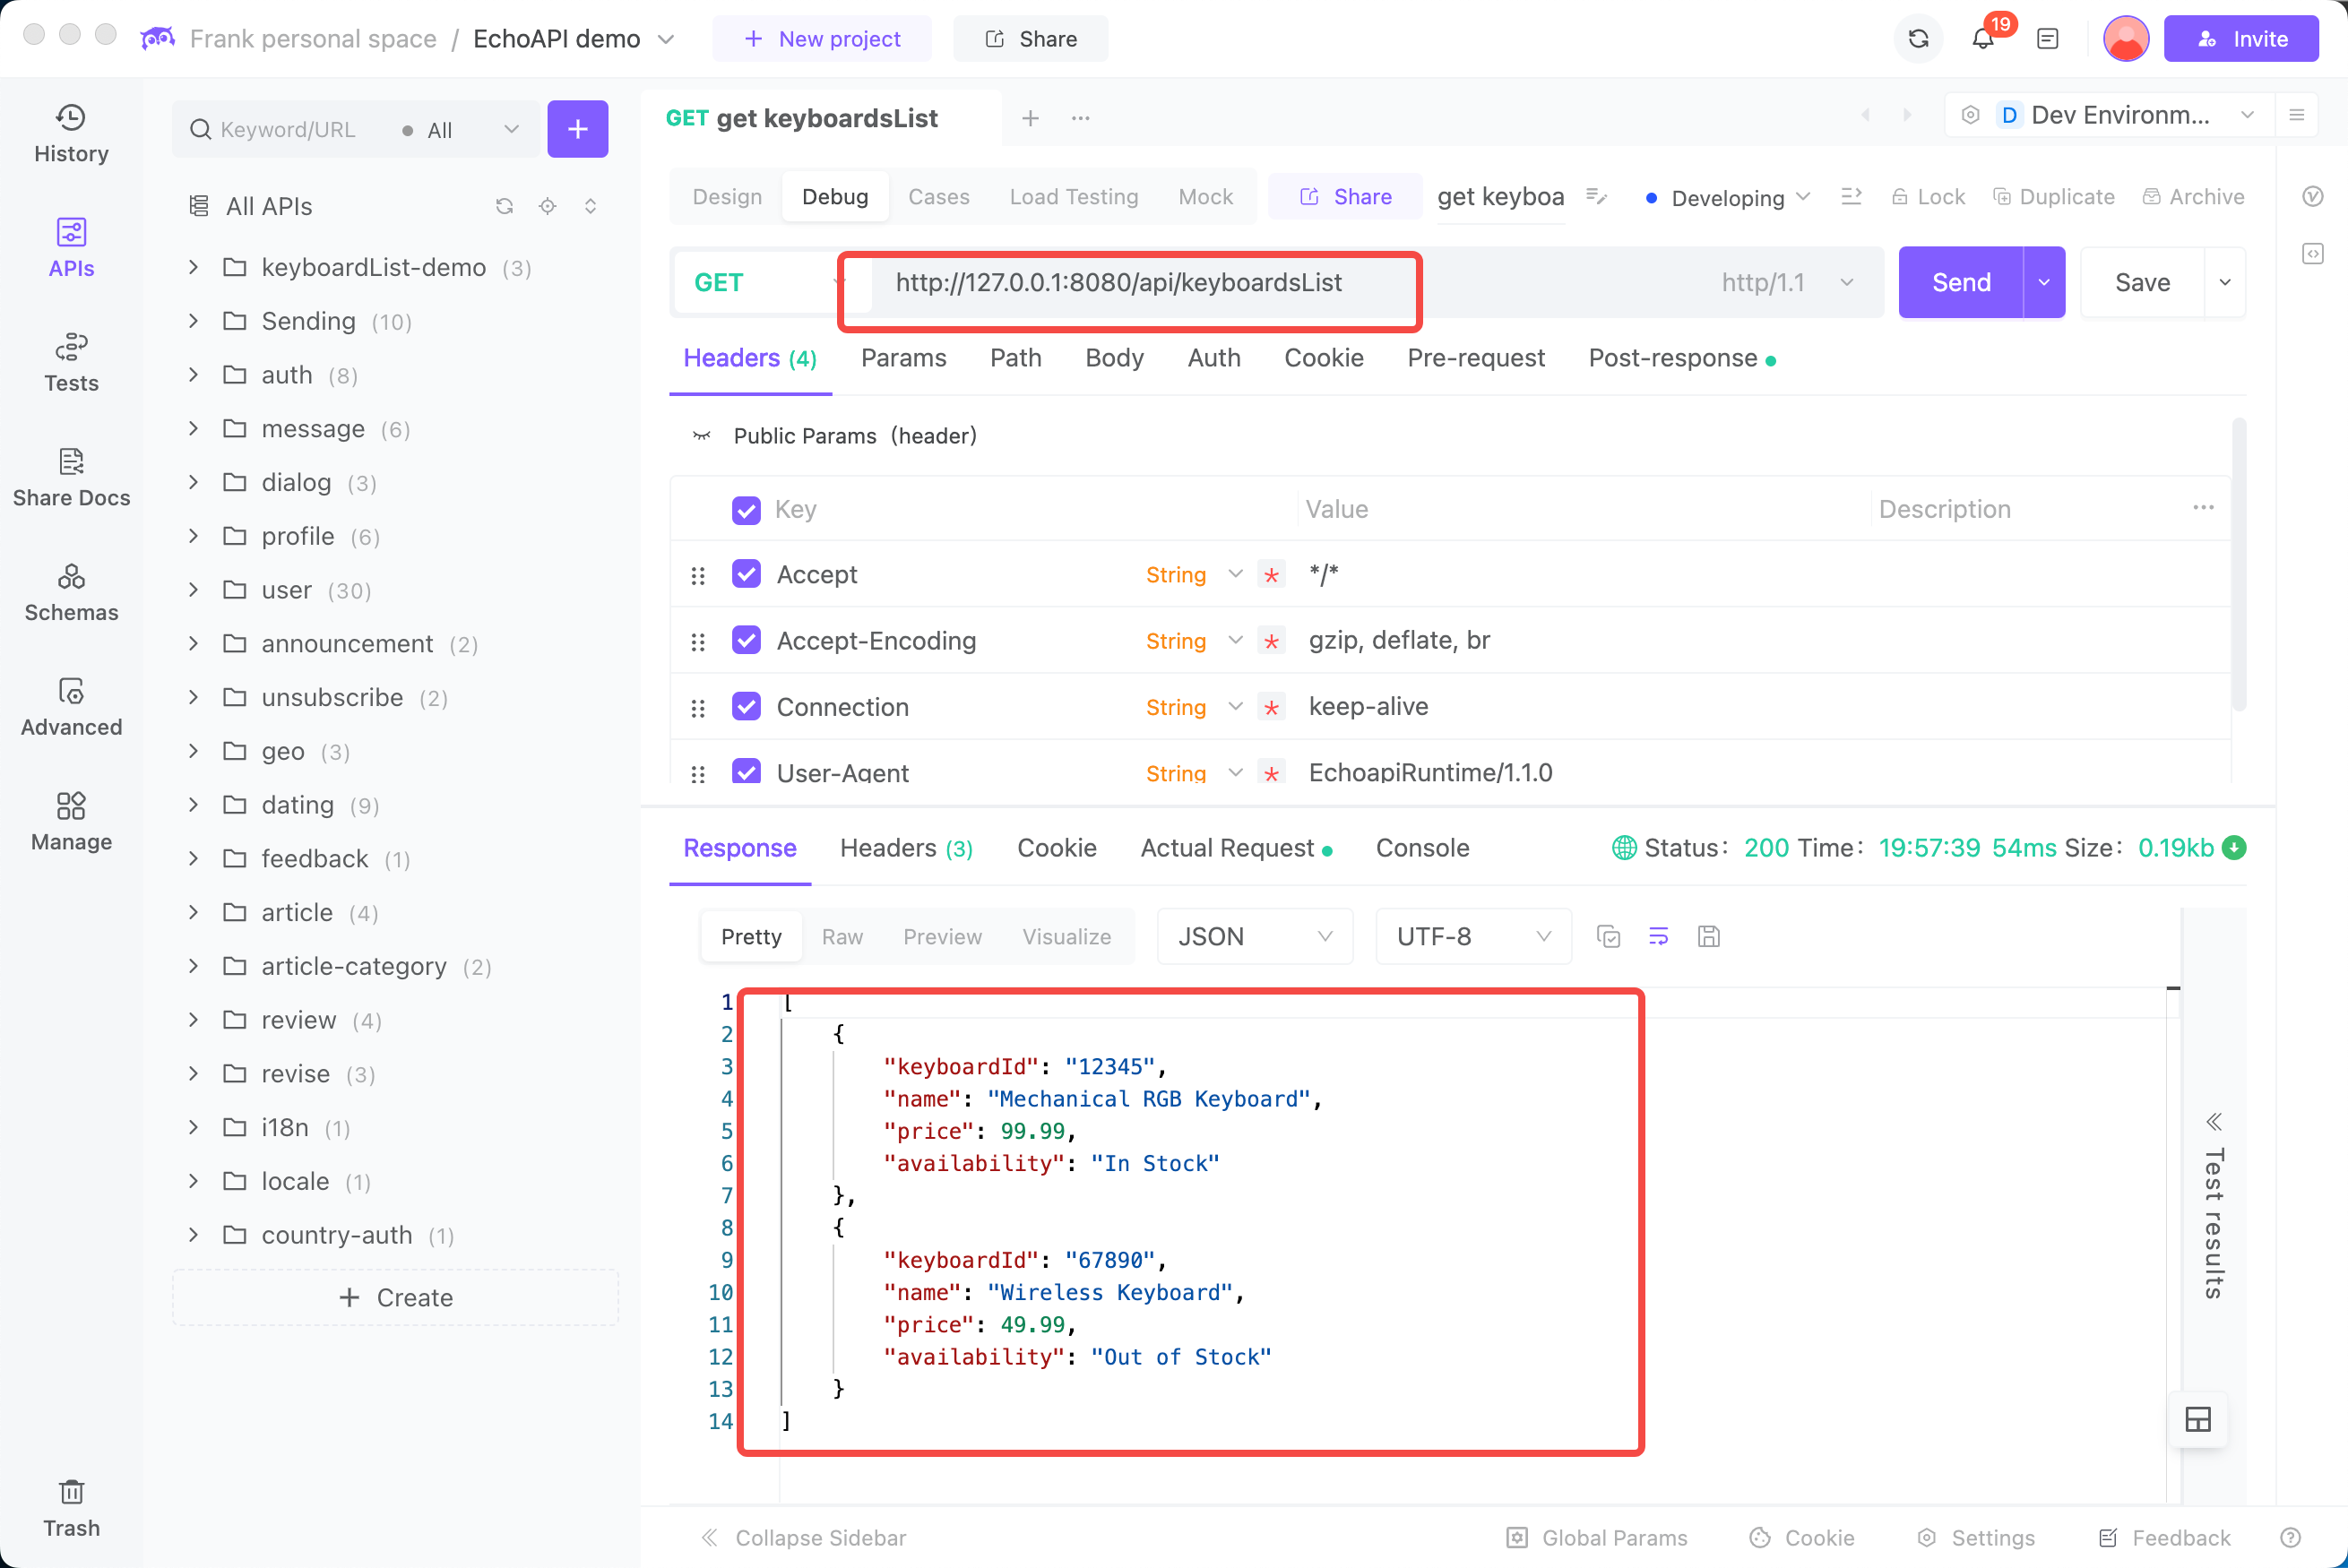Click the History panel icon
The width and height of the screenshot is (2348, 1568).
point(70,131)
